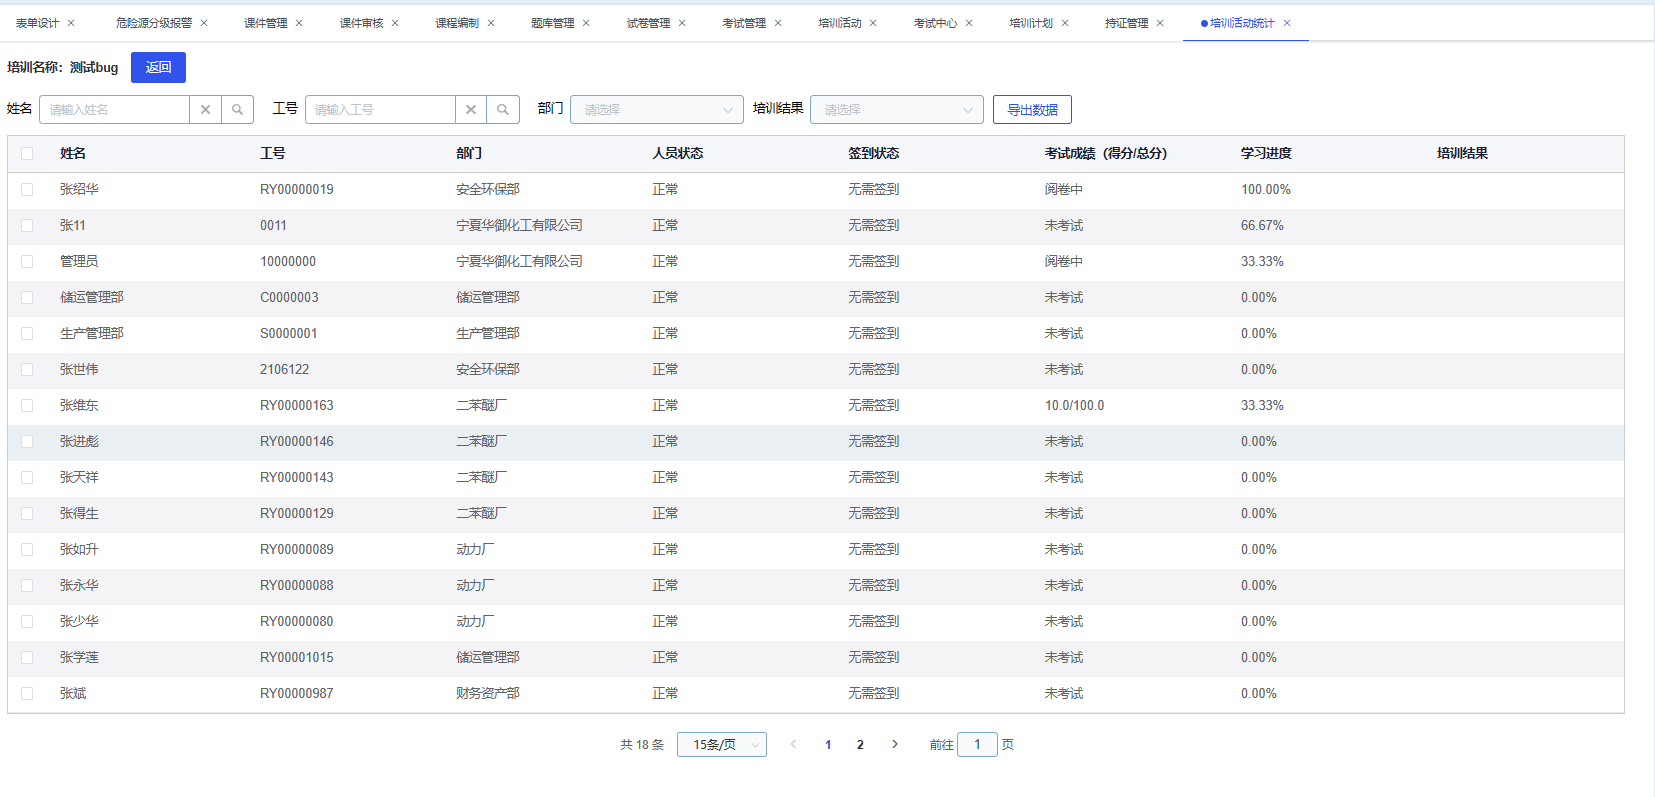Click the 66.67% progress value
This screenshot has width=1655, height=797.
pyautogui.click(x=1262, y=226)
